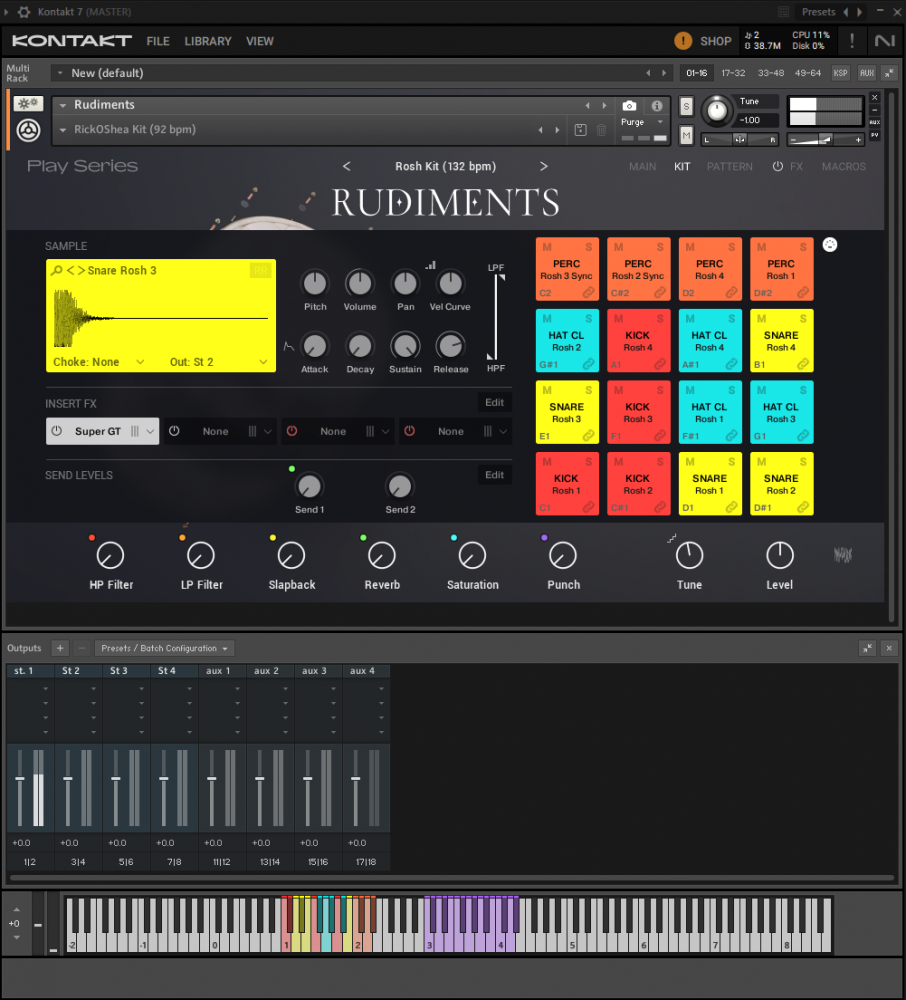Open the LIBRARY menu

point(208,41)
